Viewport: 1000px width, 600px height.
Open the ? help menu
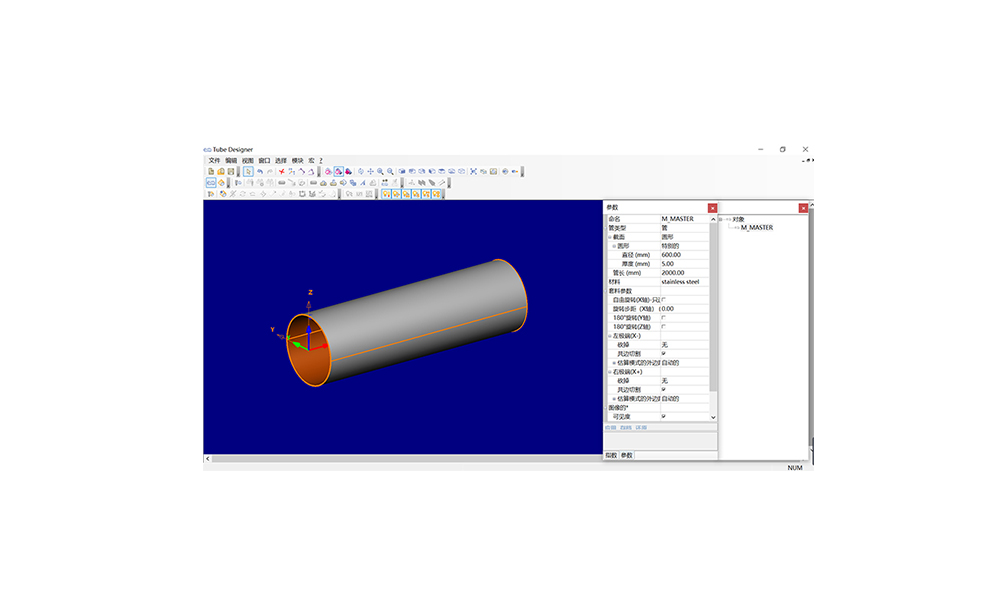(321, 161)
